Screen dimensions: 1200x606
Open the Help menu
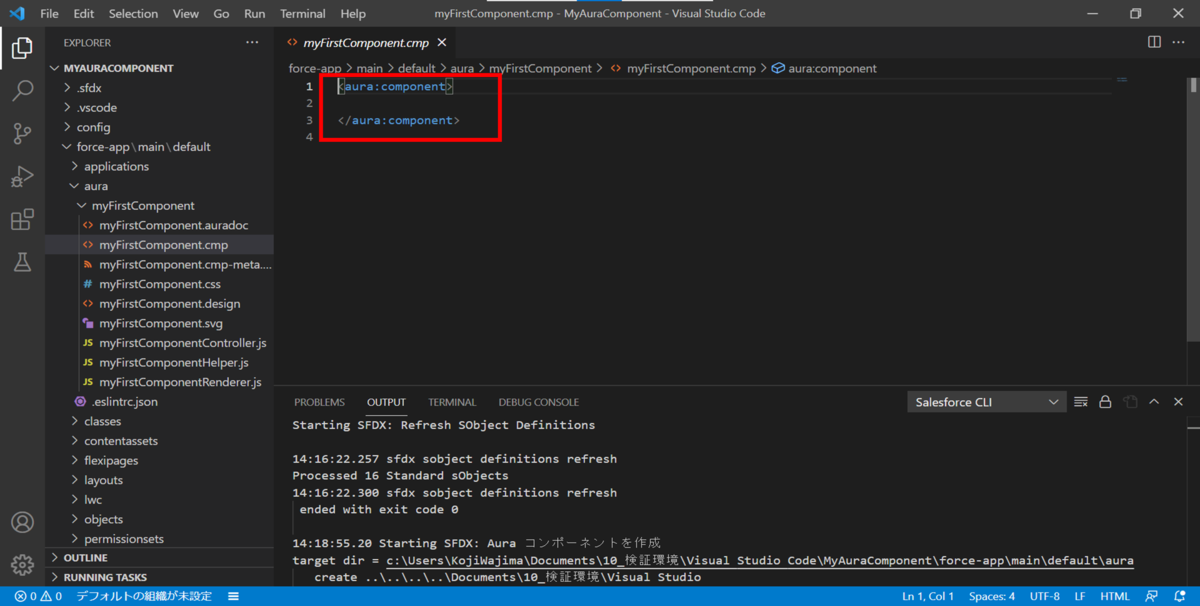click(x=353, y=14)
